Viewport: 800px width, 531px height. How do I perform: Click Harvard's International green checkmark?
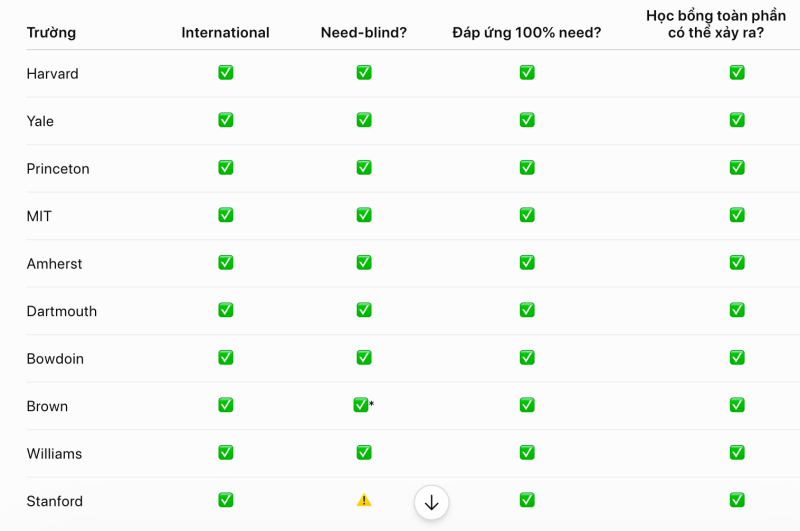[226, 72]
